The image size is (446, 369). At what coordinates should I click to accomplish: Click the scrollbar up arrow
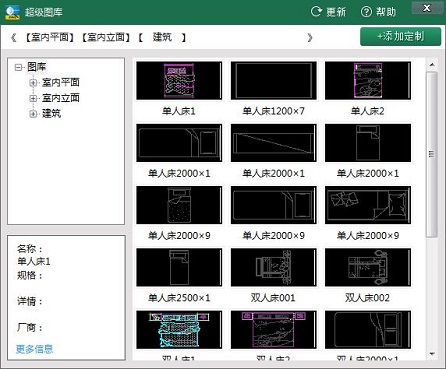(432, 64)
